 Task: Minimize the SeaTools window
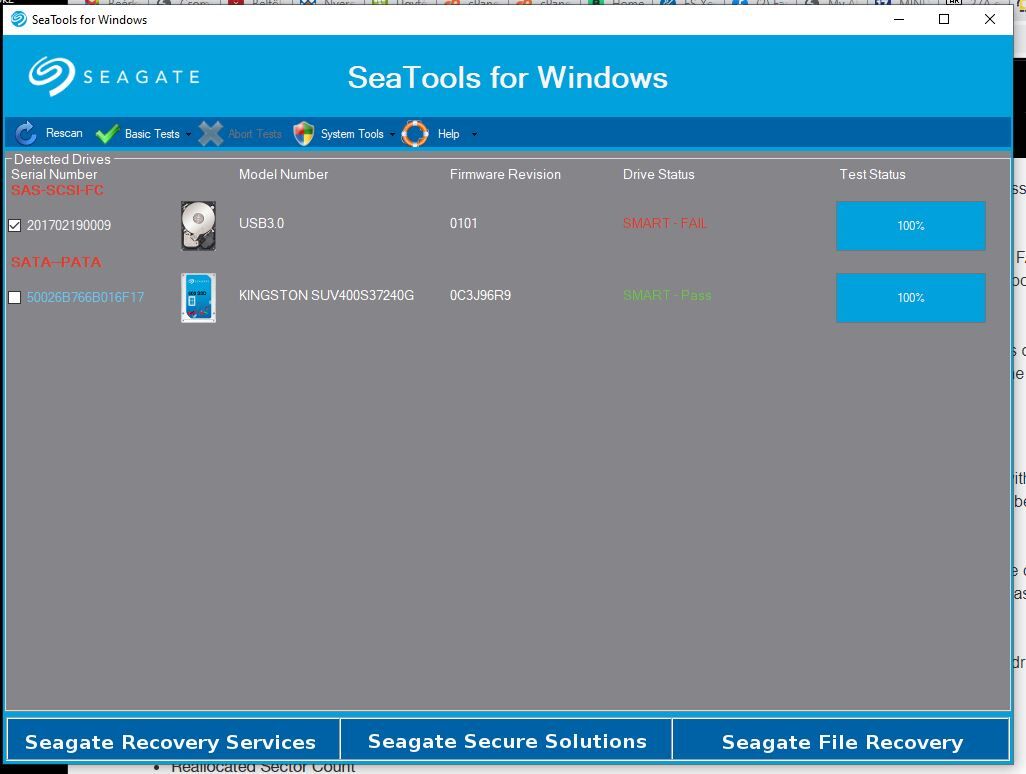point(899,19)
